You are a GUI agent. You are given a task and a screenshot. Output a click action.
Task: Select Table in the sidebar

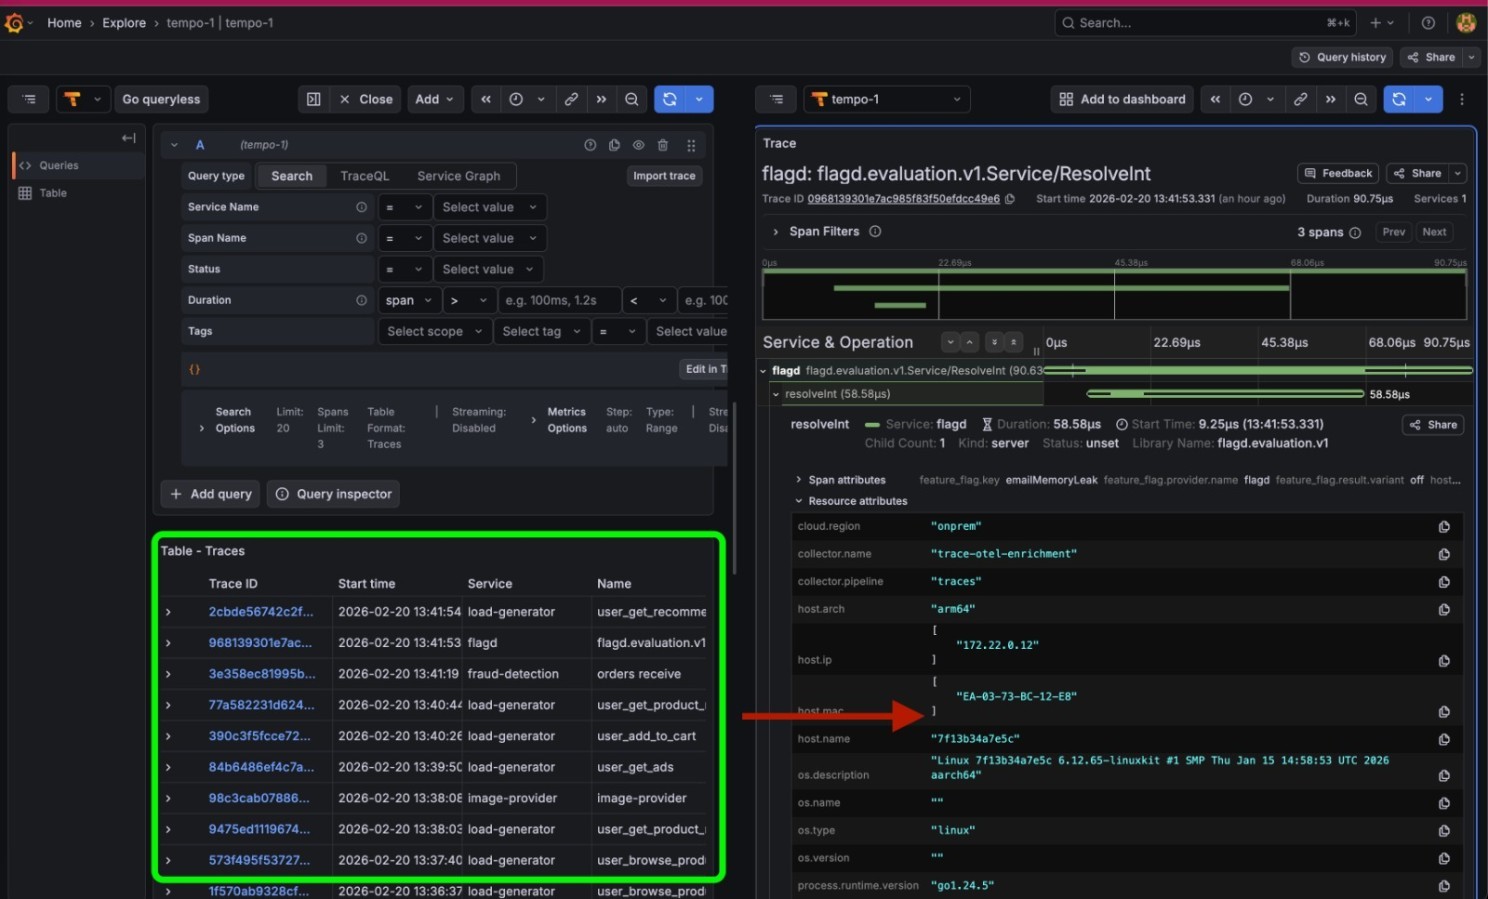click(x=78, y=193)
